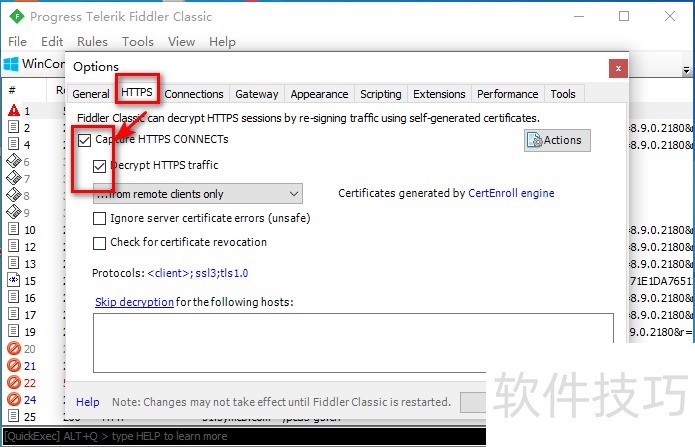Viewport: 695px width, 447px height.
Task: Select session 6 tunnel icon
Action: coord(14,161)
